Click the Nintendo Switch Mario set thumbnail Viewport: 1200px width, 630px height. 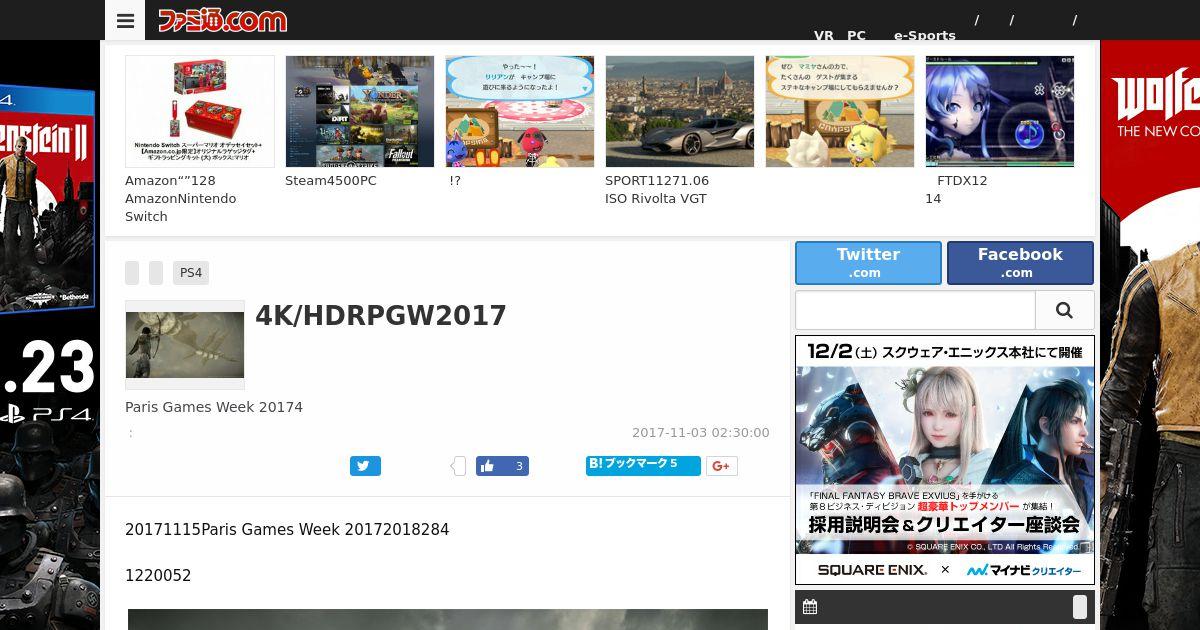pos(200,111)
